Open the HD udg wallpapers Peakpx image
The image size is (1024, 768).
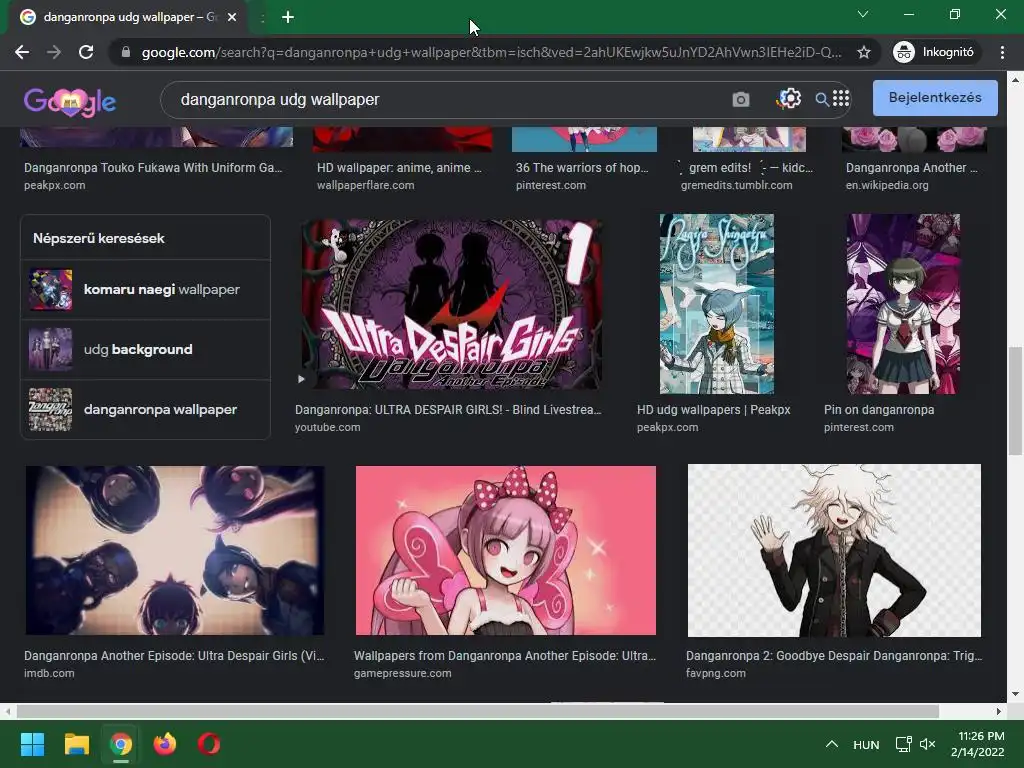pyautogui.click(x=716, y=304)
